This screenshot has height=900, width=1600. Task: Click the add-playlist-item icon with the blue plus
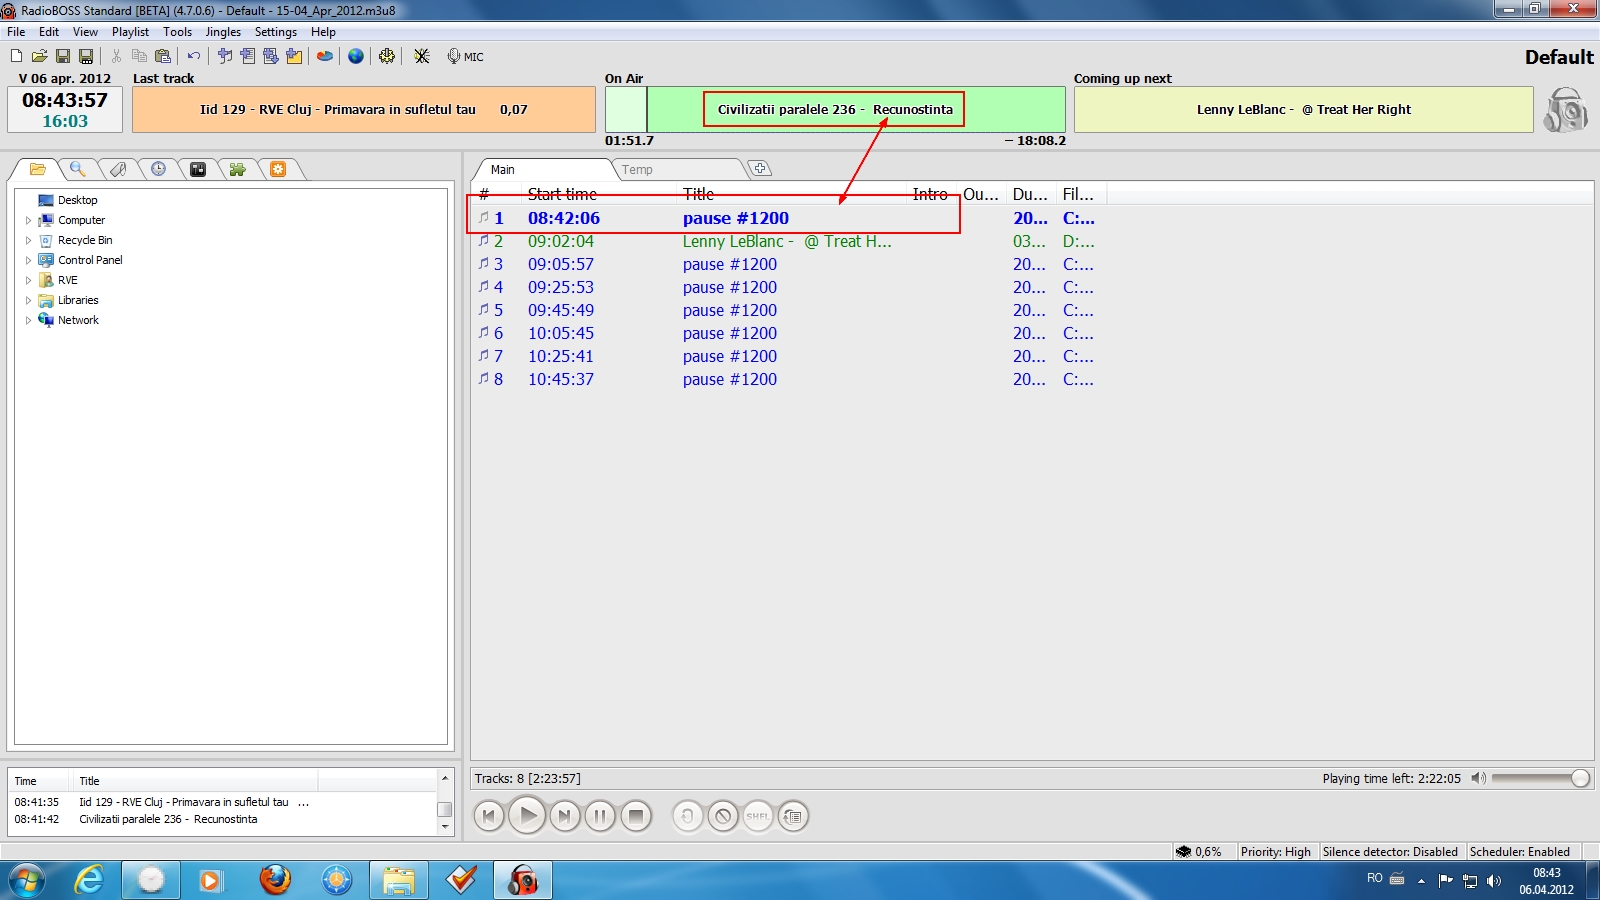coord(248,56)
